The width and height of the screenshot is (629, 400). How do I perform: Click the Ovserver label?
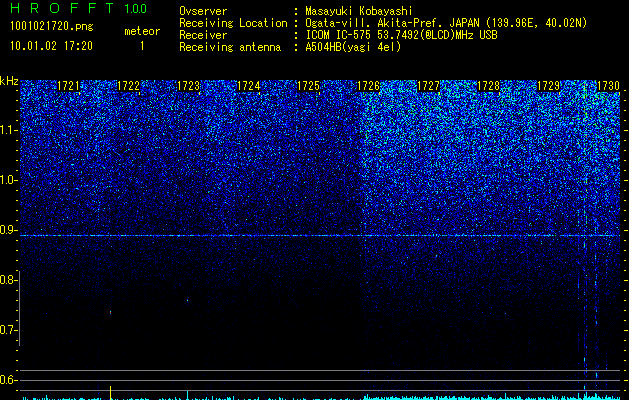(203, 11)
